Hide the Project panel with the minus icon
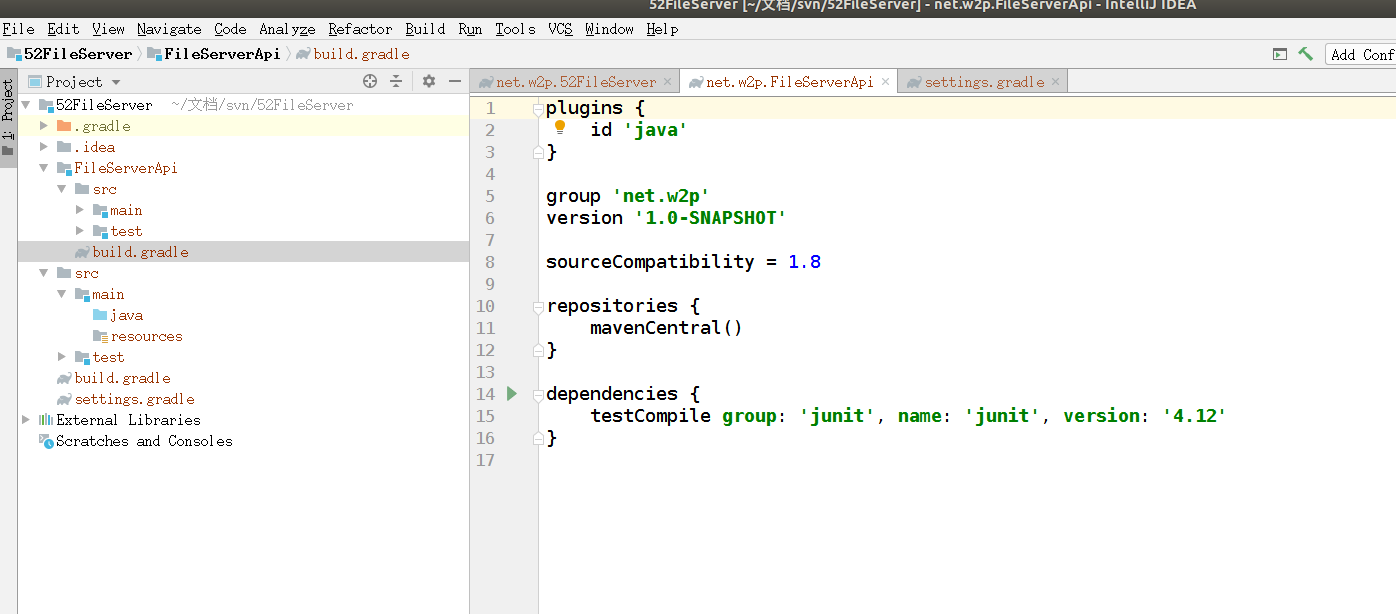1396x614 pixels. pyautogui.click(x=455, y=81)
